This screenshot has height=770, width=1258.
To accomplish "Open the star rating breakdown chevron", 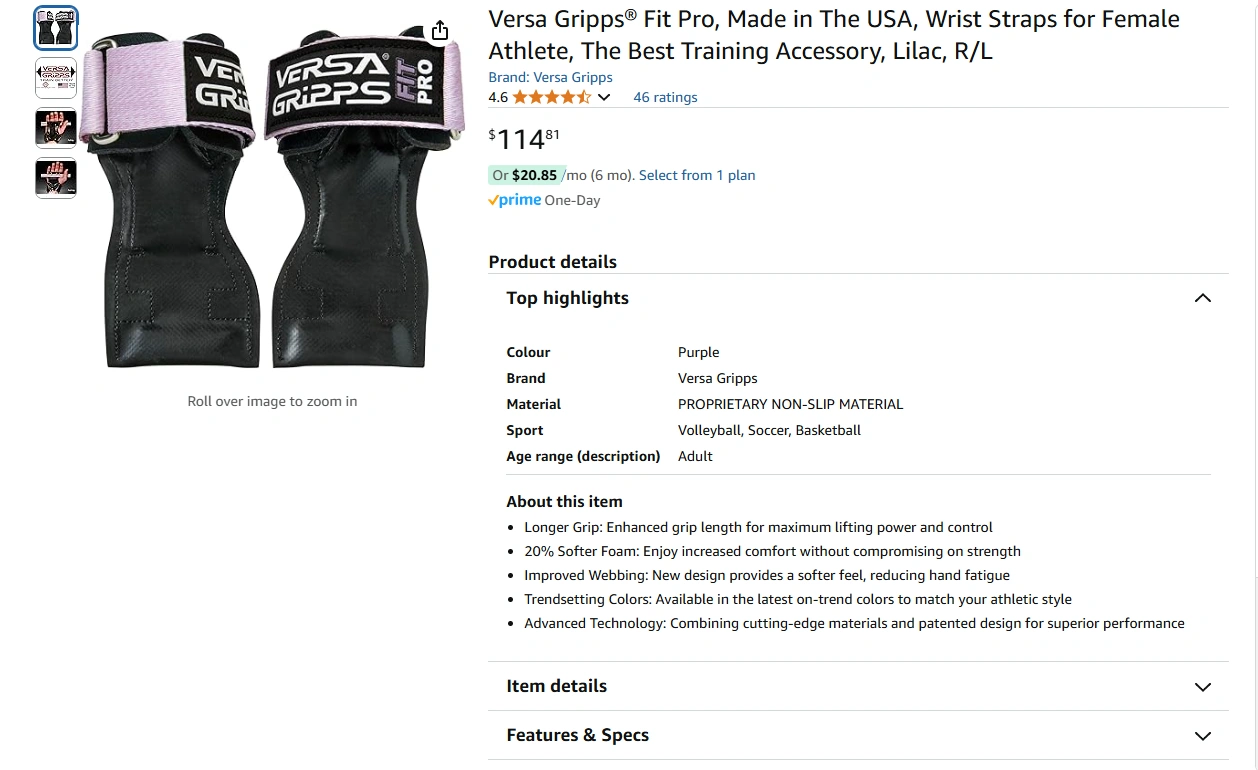I will (604, 97).
